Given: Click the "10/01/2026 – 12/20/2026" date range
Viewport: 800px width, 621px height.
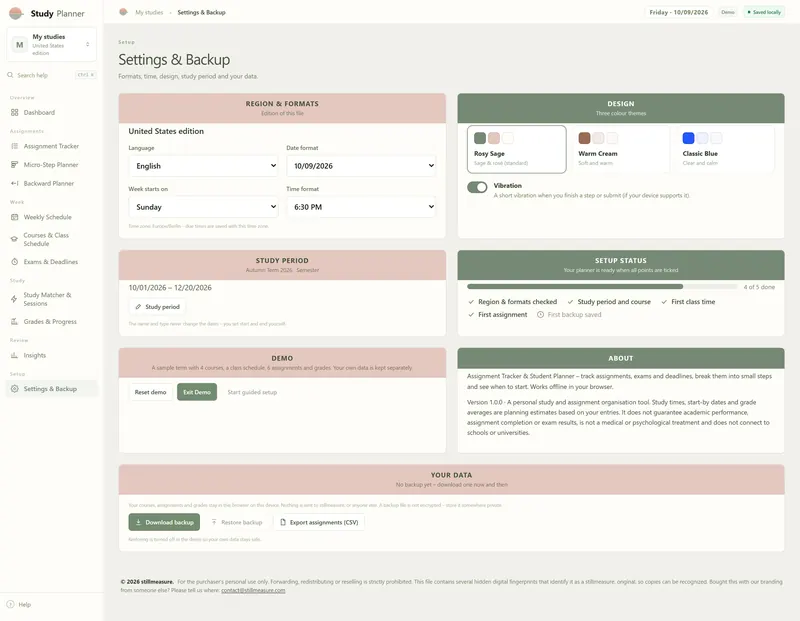Looking at the screenshot, I should [170, 288].
